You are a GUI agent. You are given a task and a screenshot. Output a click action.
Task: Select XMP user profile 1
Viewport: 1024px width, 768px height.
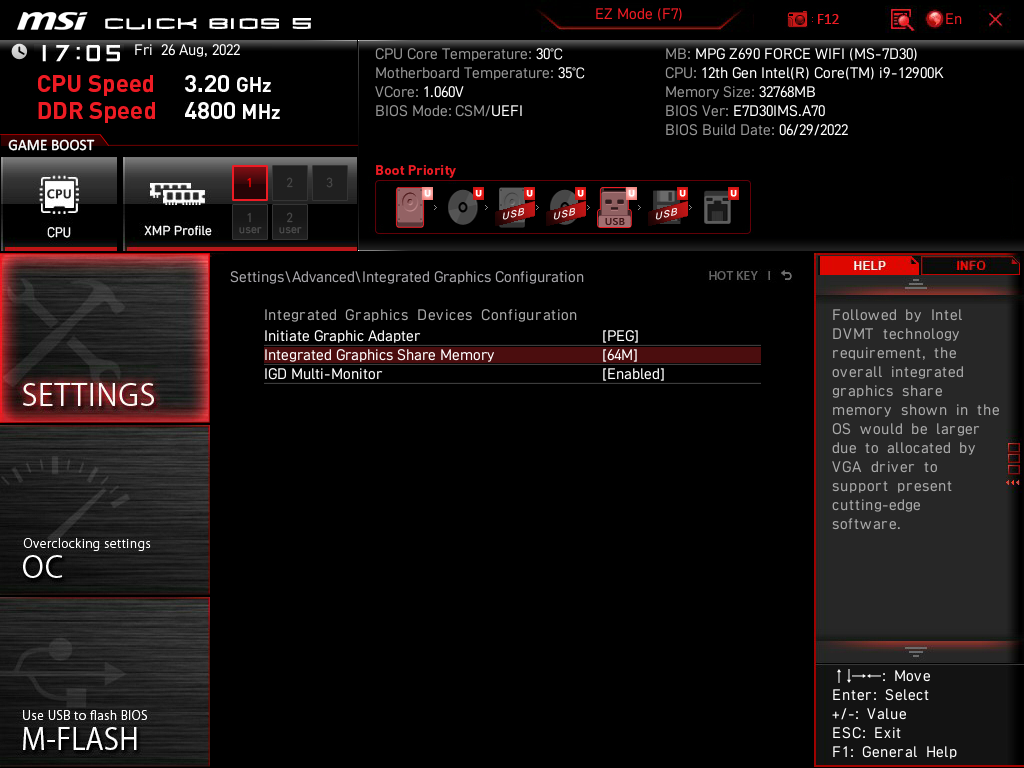249,222
